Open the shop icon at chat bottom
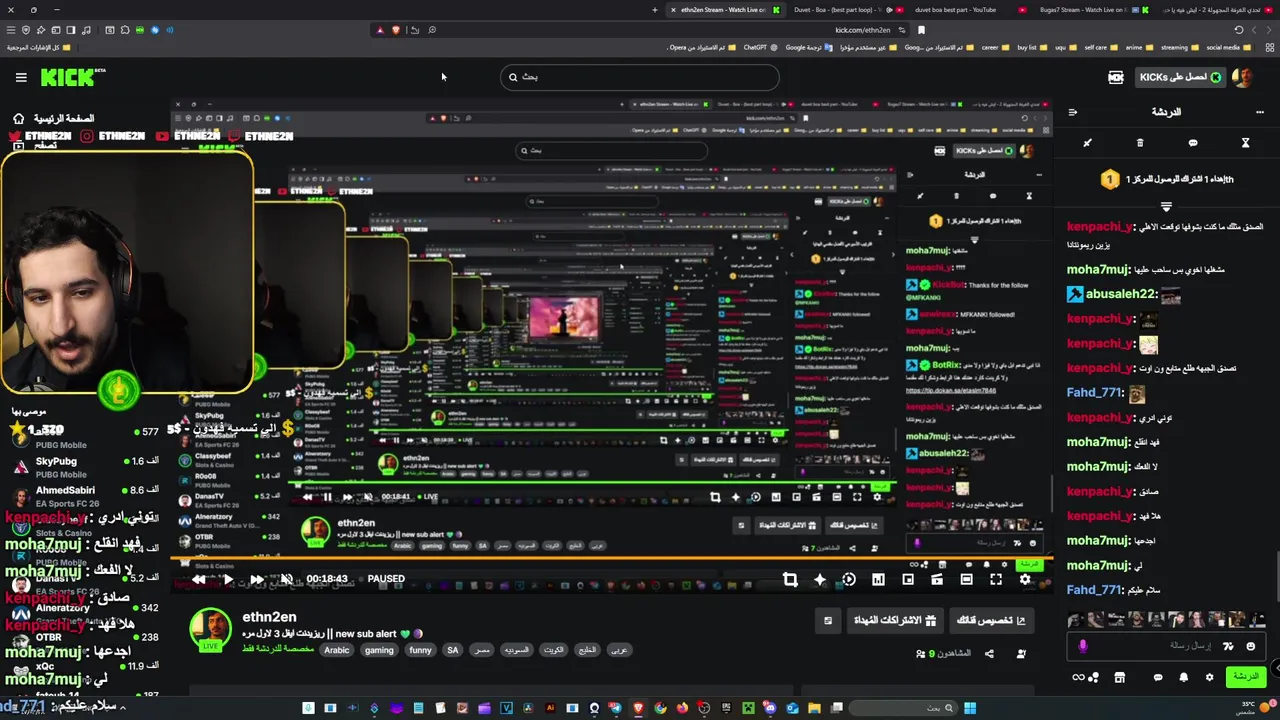1280x720 pixels. [1120, 677]
